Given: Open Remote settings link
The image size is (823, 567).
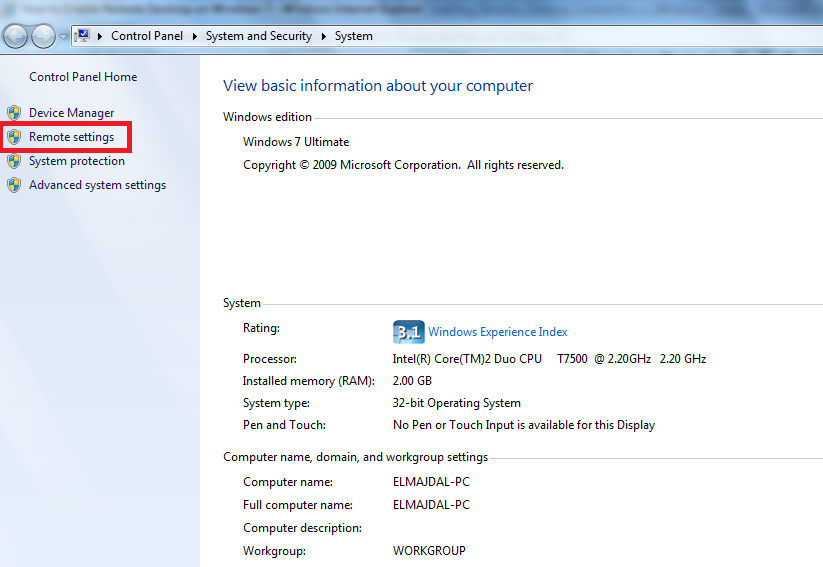Looking at the screenshot, I should 71,137.
